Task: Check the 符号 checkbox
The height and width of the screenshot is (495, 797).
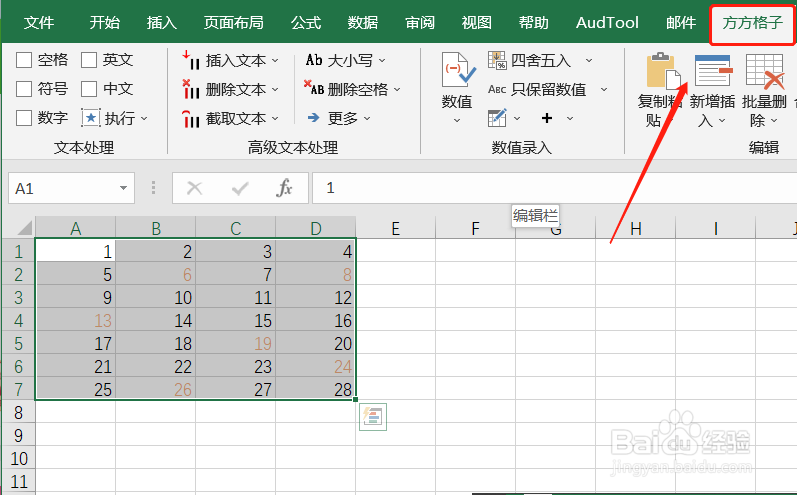Action: [24, 89]
